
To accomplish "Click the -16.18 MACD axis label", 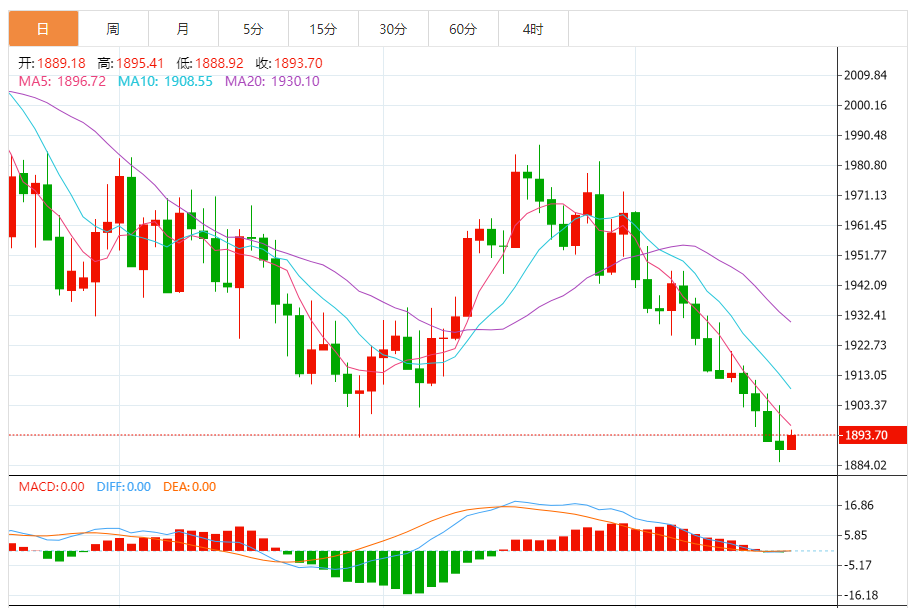I will (861, 596).
